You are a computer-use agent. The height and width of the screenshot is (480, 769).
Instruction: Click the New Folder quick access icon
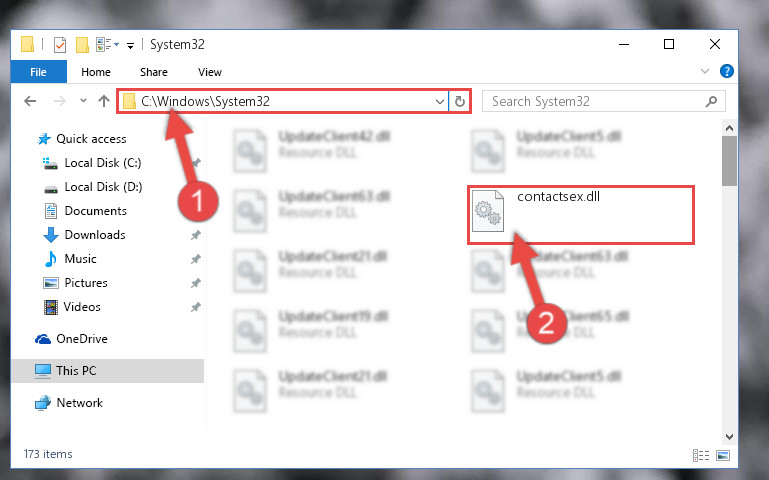[82, 45]
